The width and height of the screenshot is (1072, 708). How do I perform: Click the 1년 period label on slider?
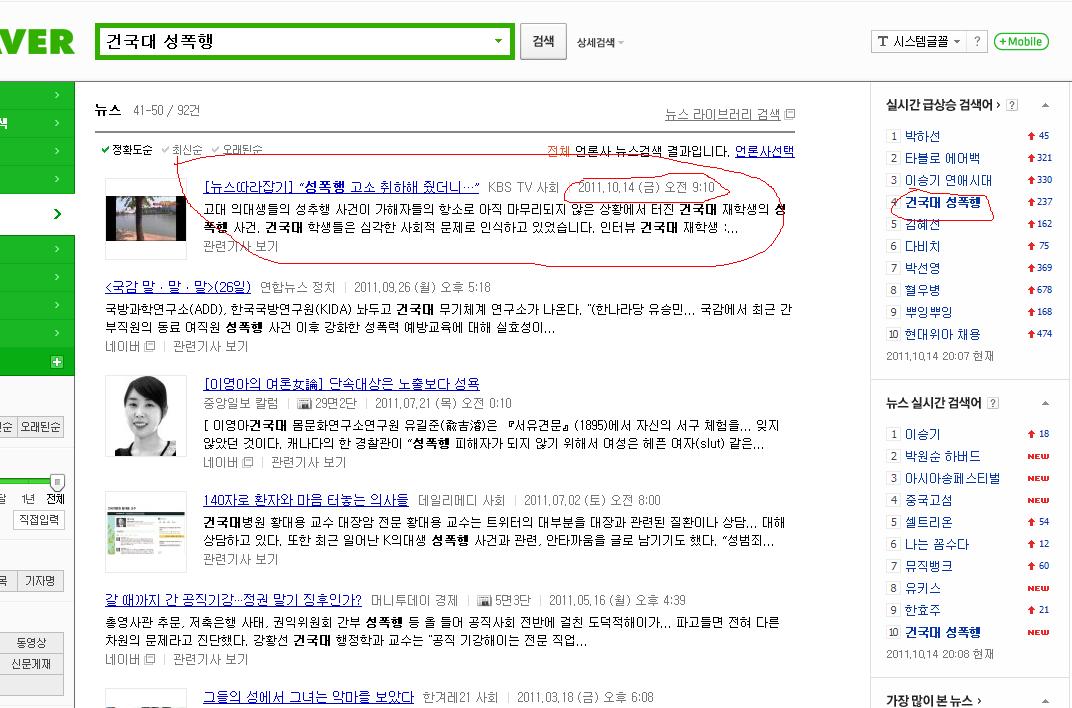(x=28, y=499)
